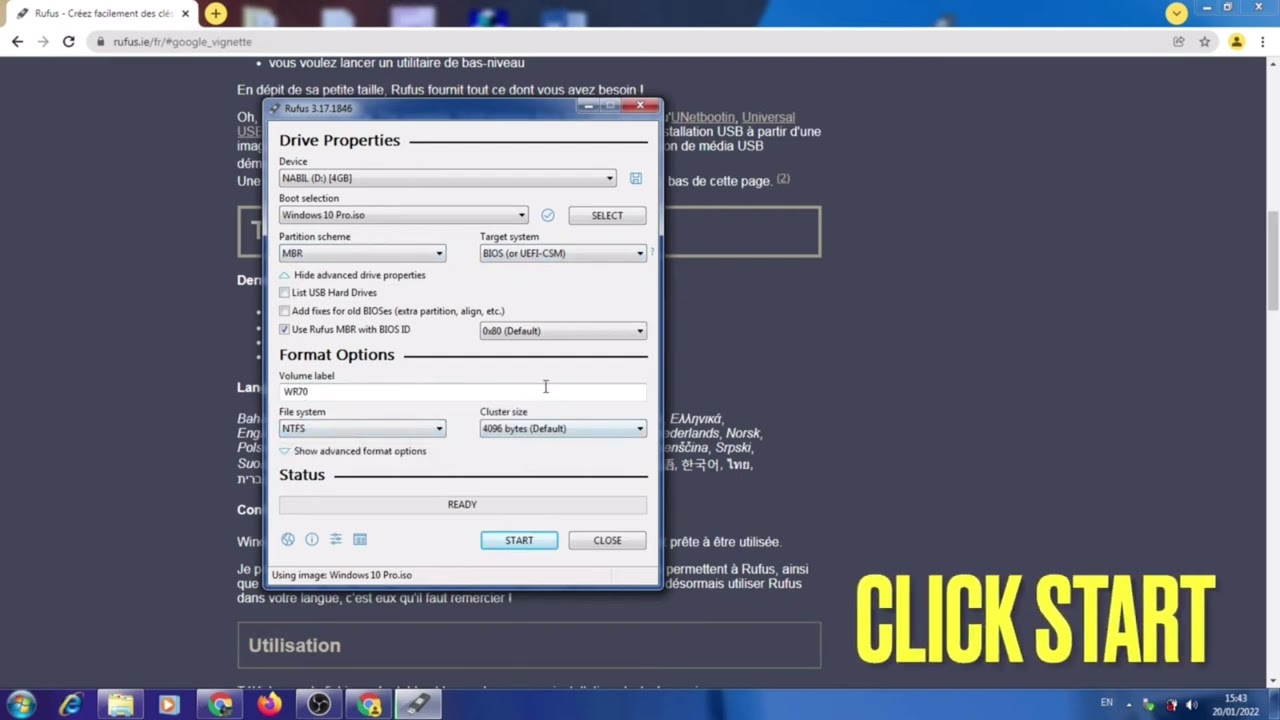
Task: Open File system NTFS dropdown
Action: pos(362,429)
